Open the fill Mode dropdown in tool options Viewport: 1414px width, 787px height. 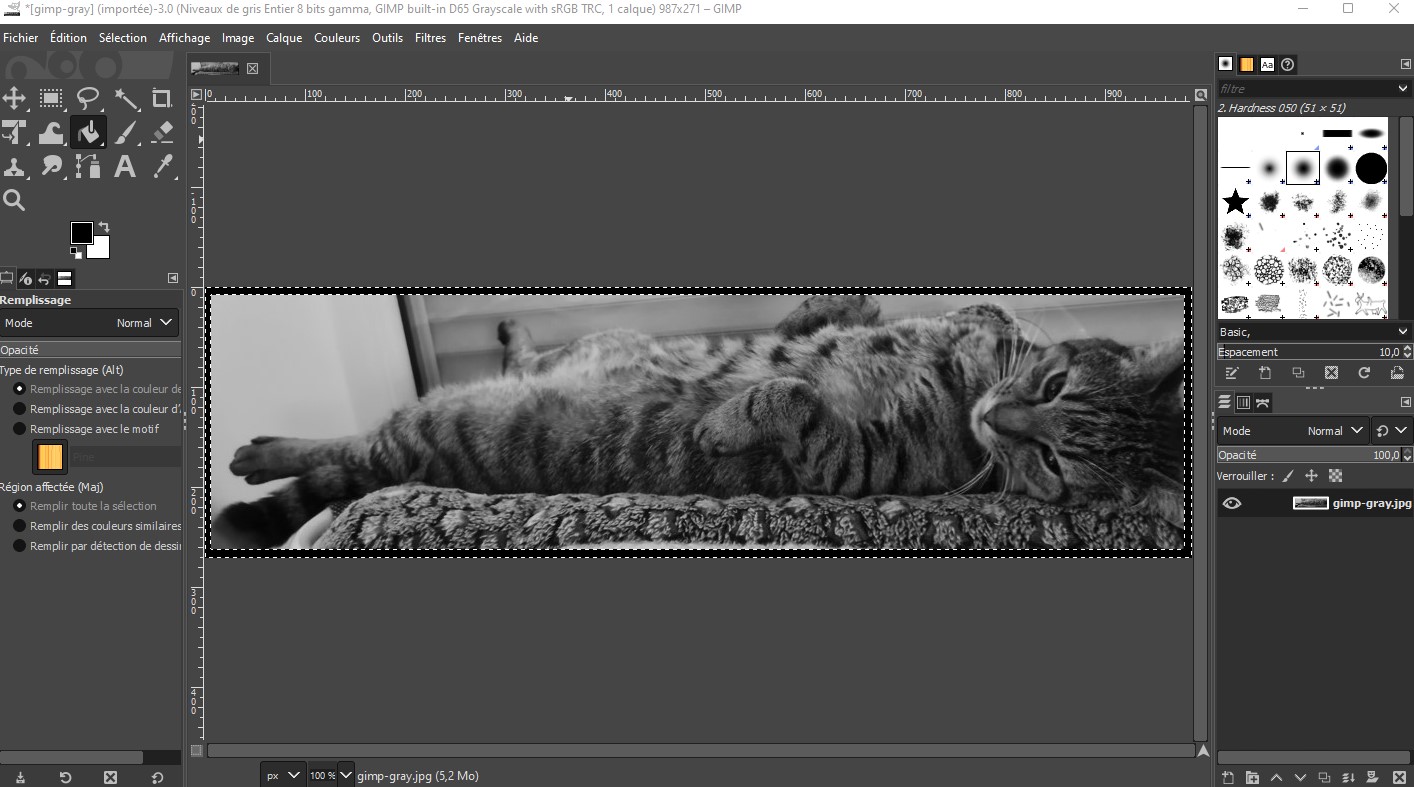coord(90,323)
